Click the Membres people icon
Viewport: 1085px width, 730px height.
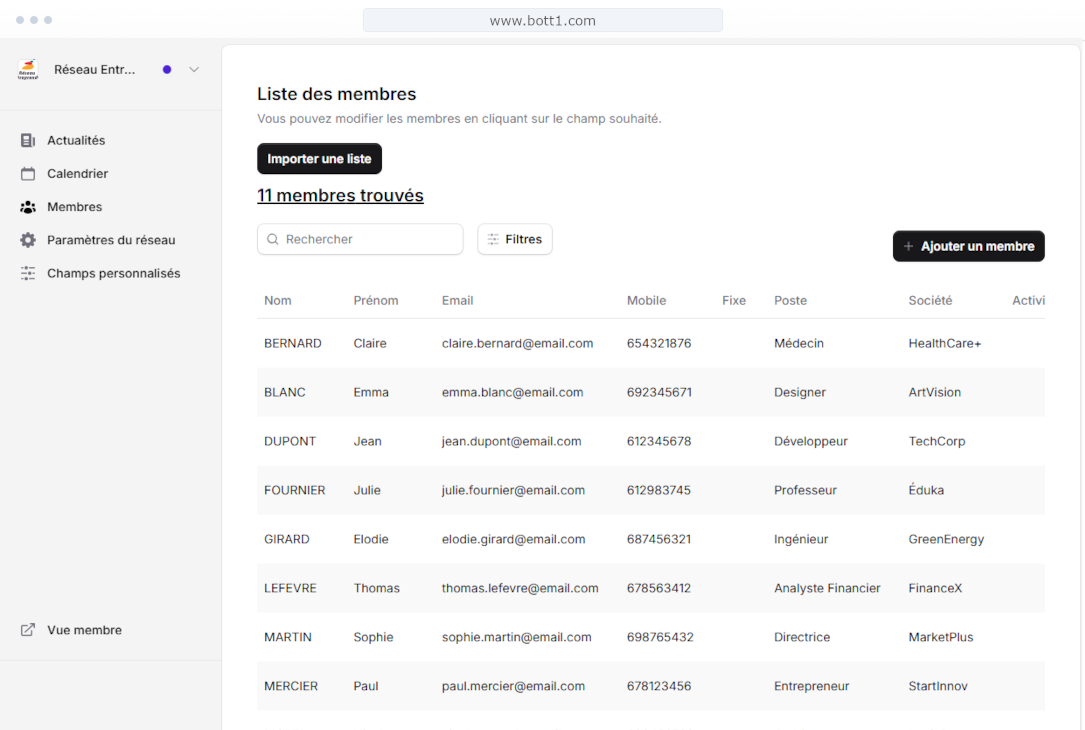tap(28, 207)
